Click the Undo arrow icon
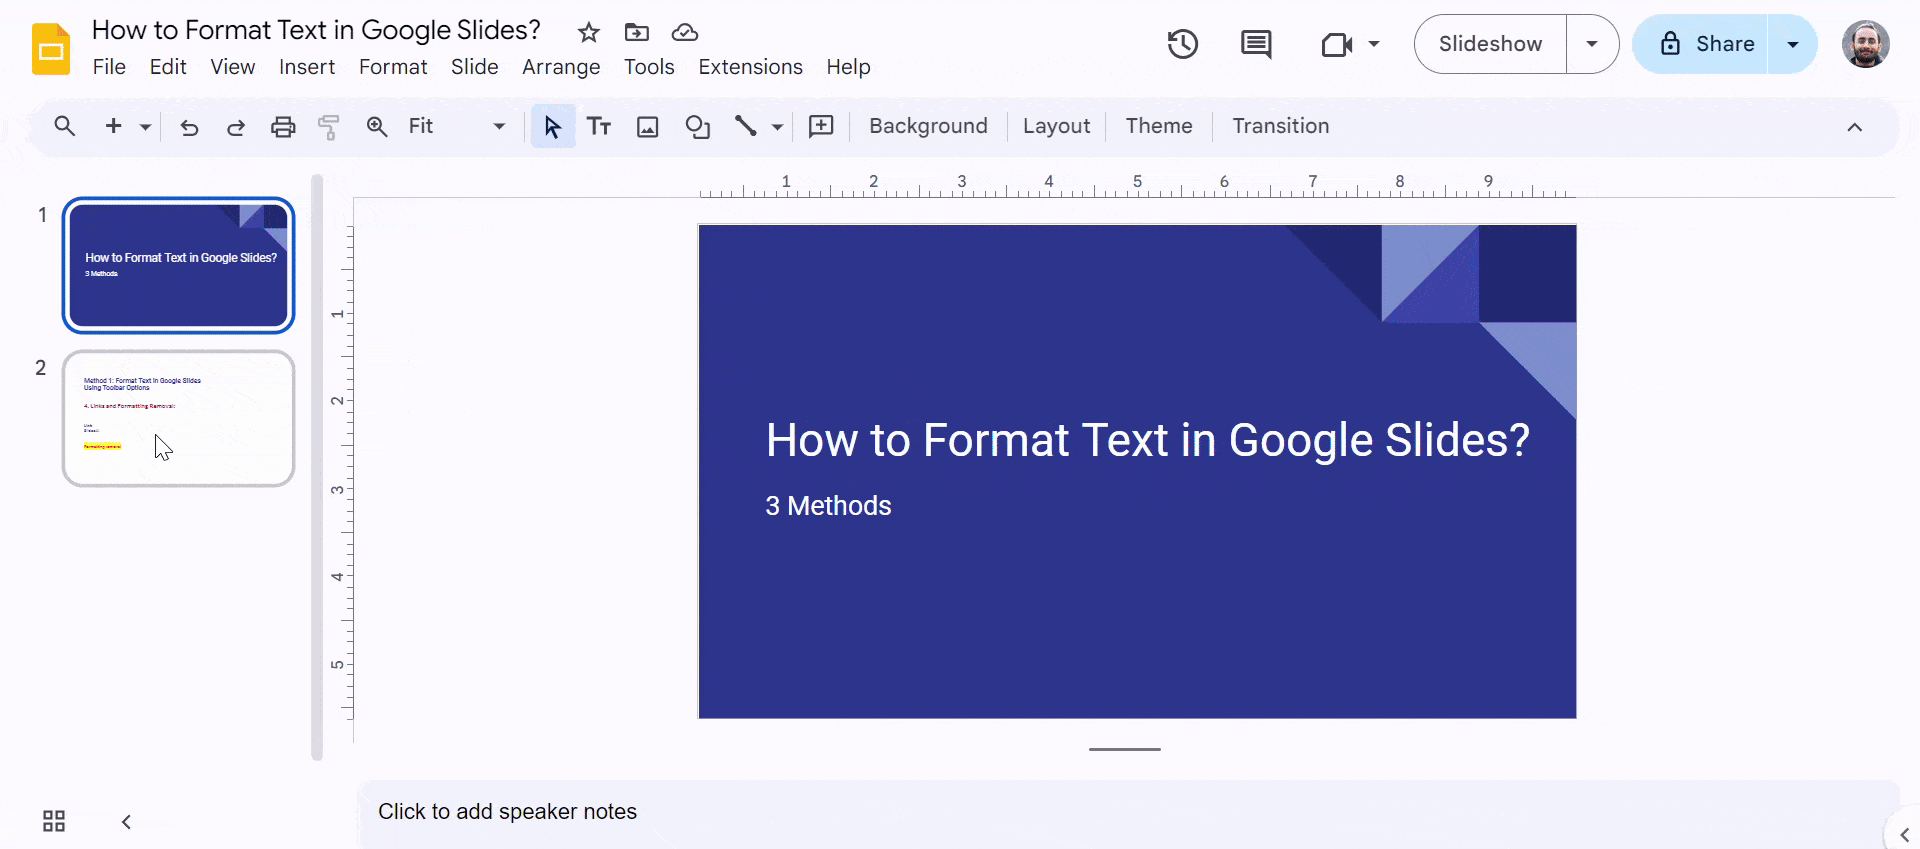Screen dimensions: 1920x849 [189, 127]
